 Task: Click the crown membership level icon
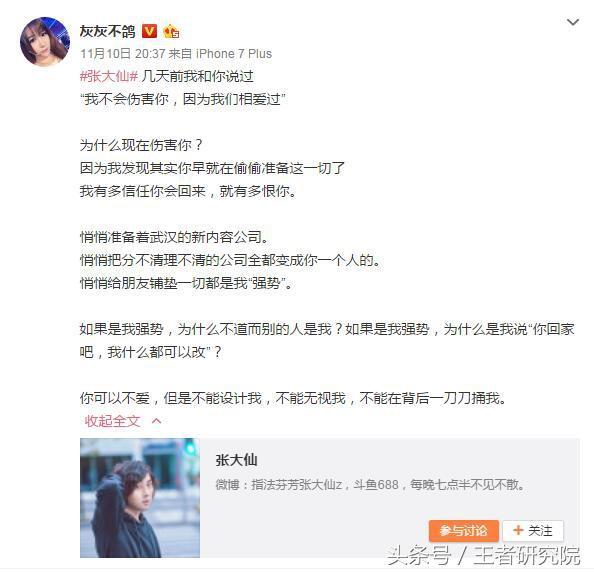(x=171, y=31)
